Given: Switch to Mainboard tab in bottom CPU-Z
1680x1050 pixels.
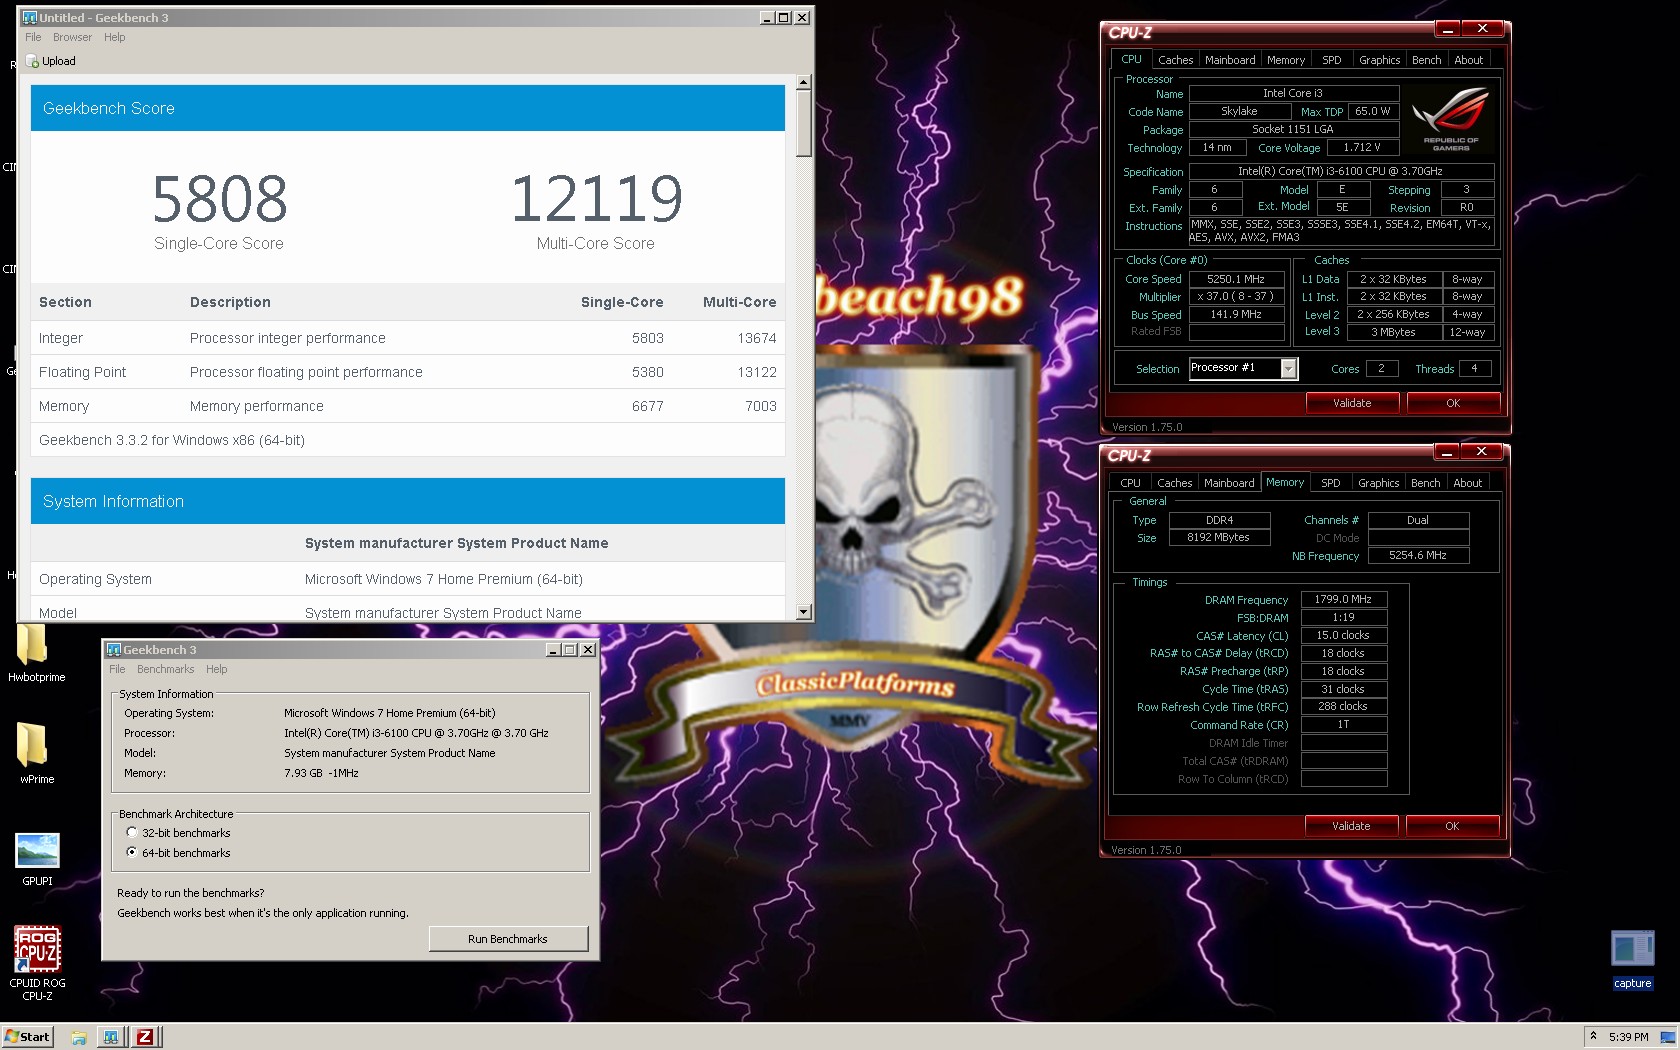Looking at the screenshot, I should click(1229, 483).
